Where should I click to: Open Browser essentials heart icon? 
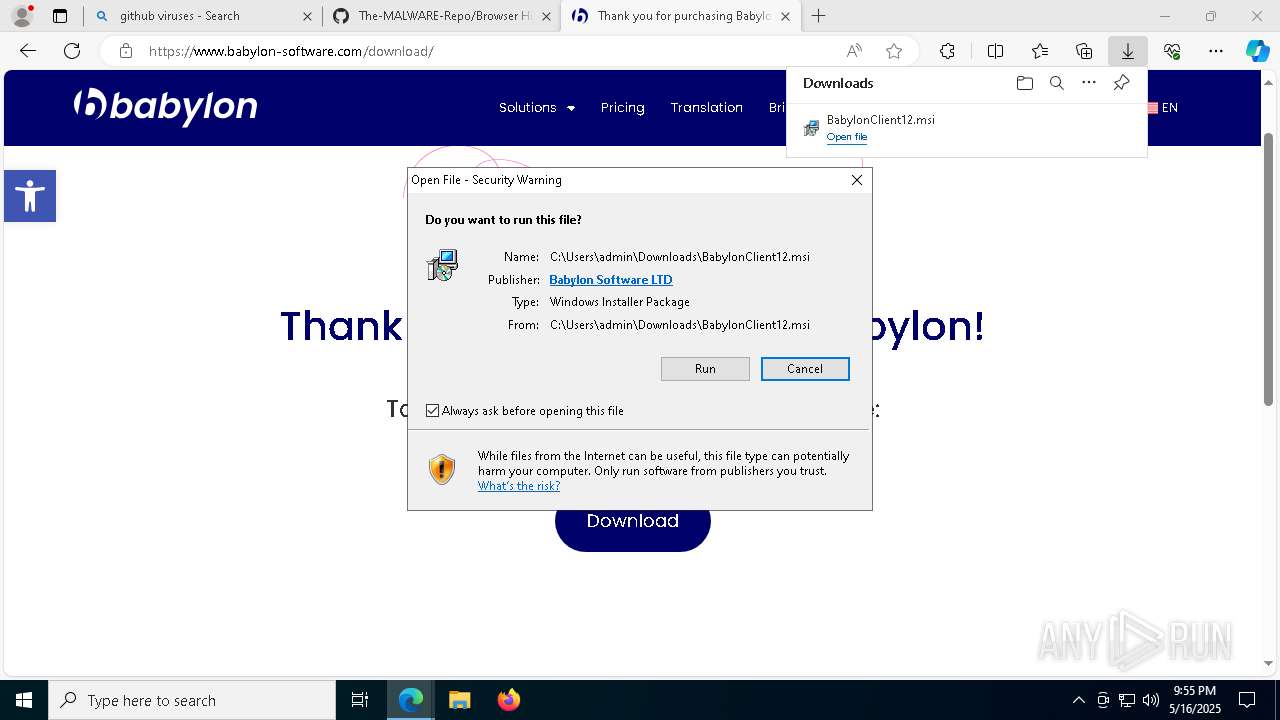pyautogui.click(x=1172, y=51)
